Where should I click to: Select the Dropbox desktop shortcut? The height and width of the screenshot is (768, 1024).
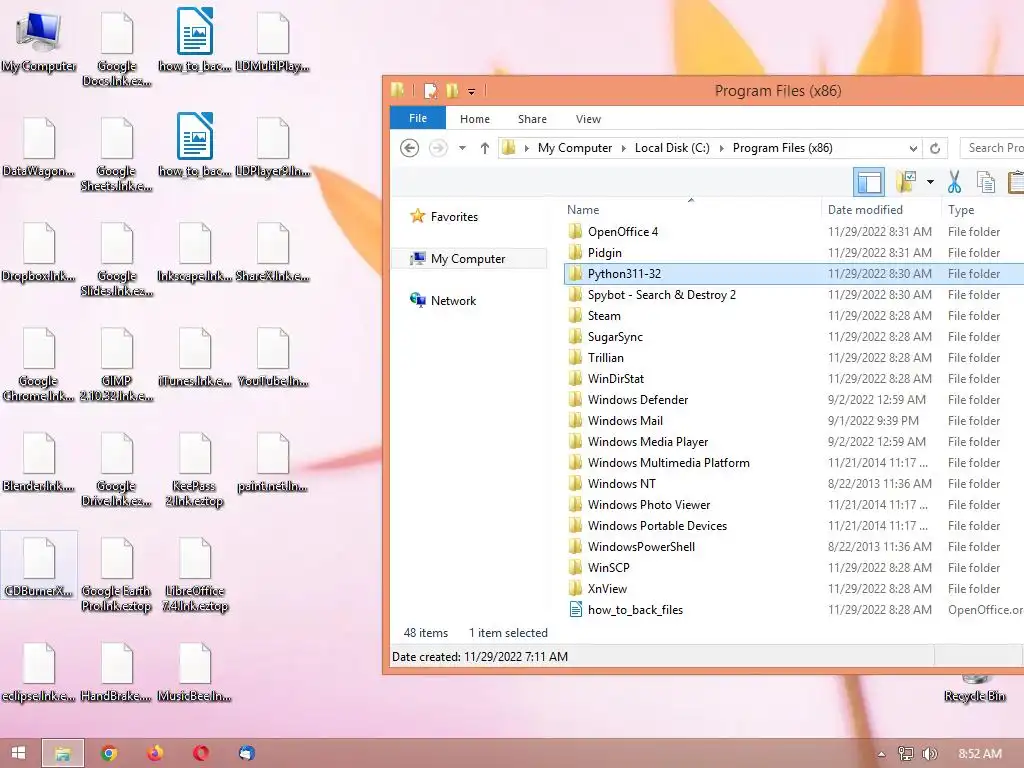click(x=39, y=252)
